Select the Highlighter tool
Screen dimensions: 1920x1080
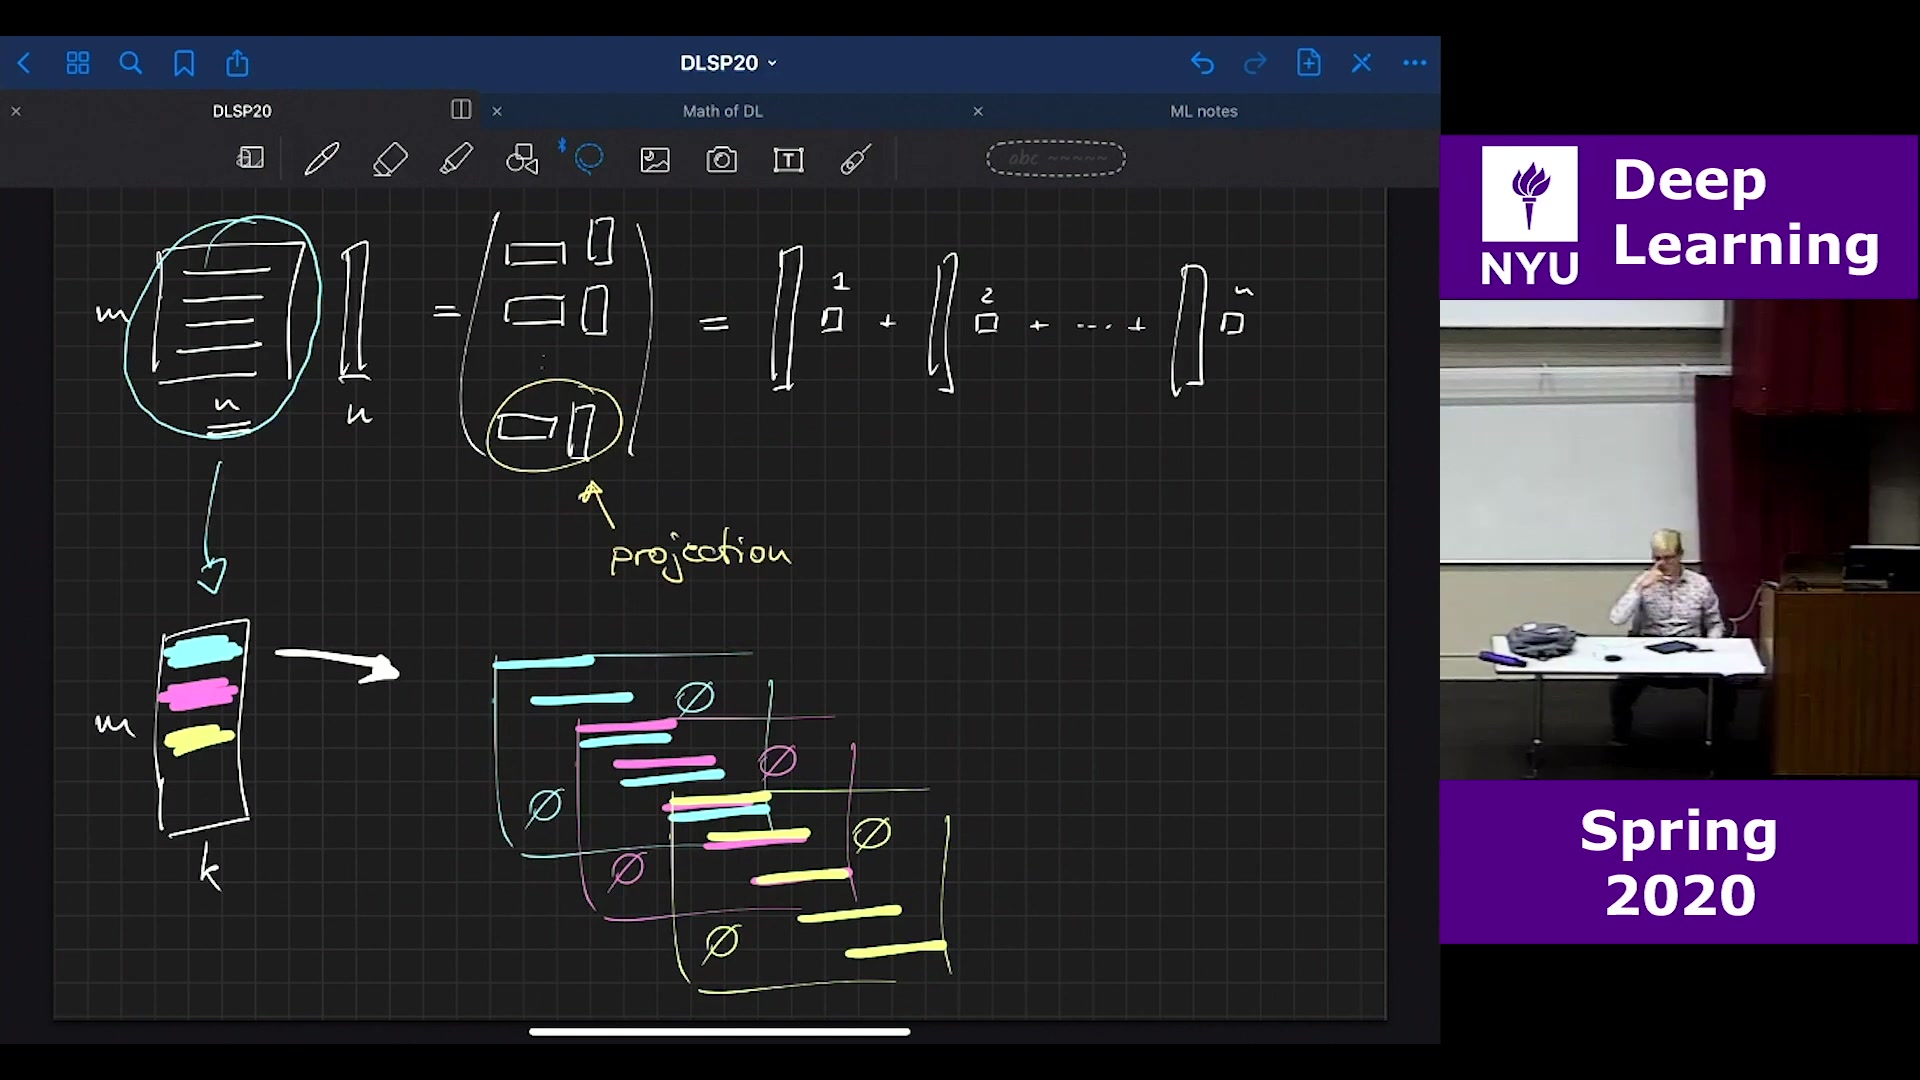coord(456,160)
